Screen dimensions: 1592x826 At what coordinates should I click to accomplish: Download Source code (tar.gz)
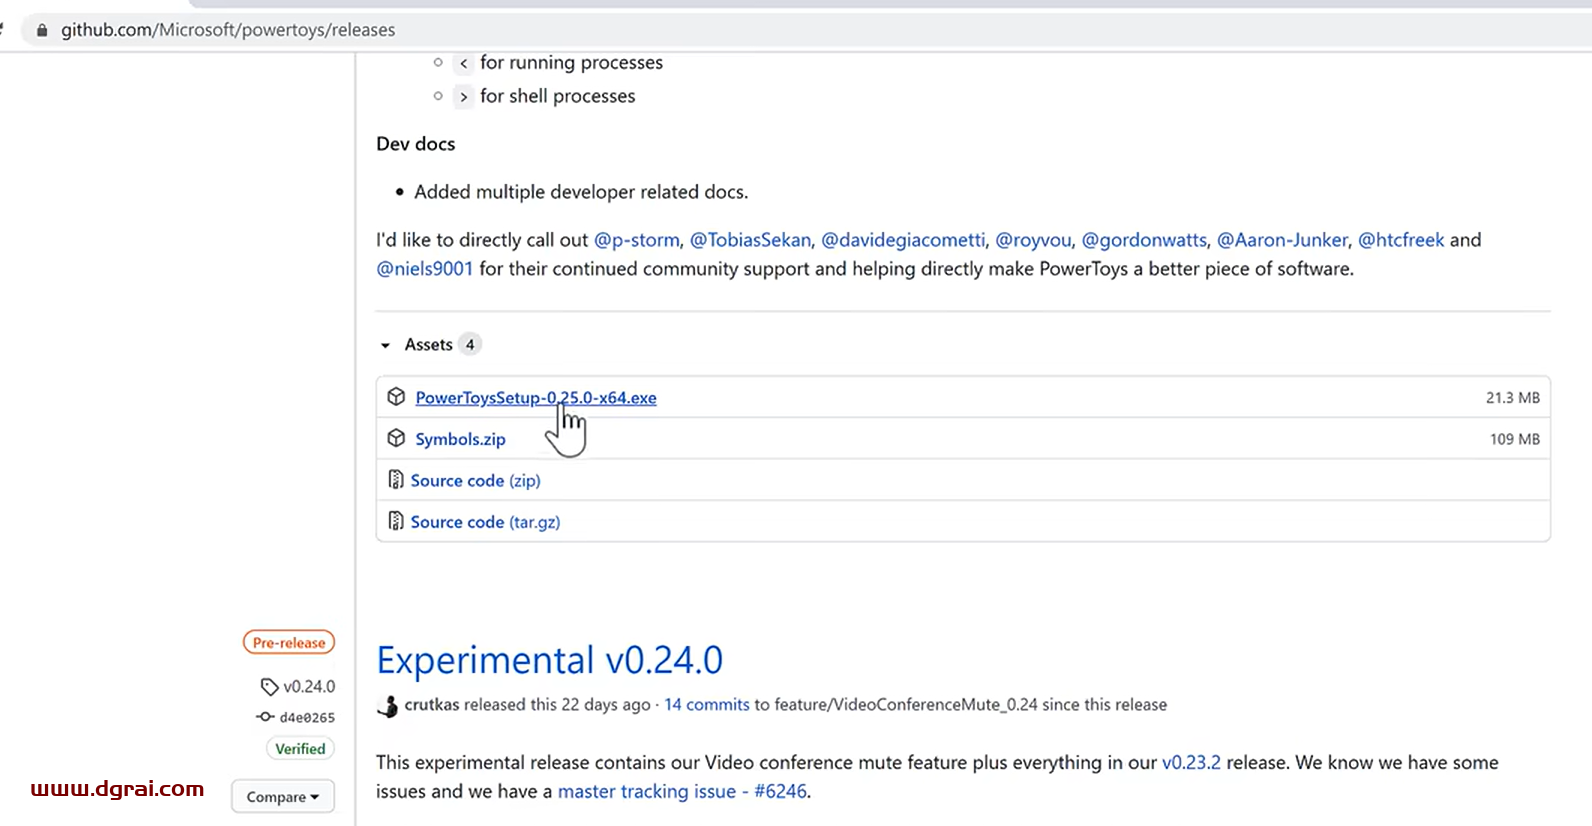coord(485,522)
